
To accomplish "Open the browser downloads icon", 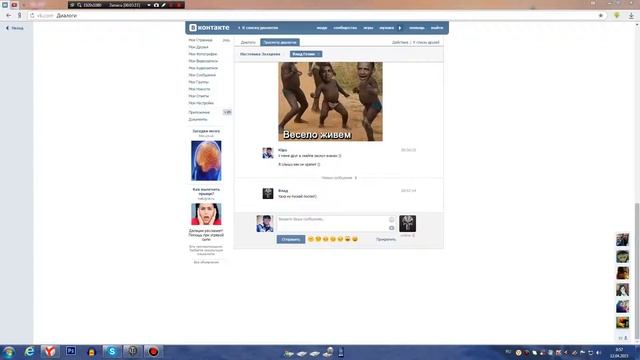I will (631, 16).
